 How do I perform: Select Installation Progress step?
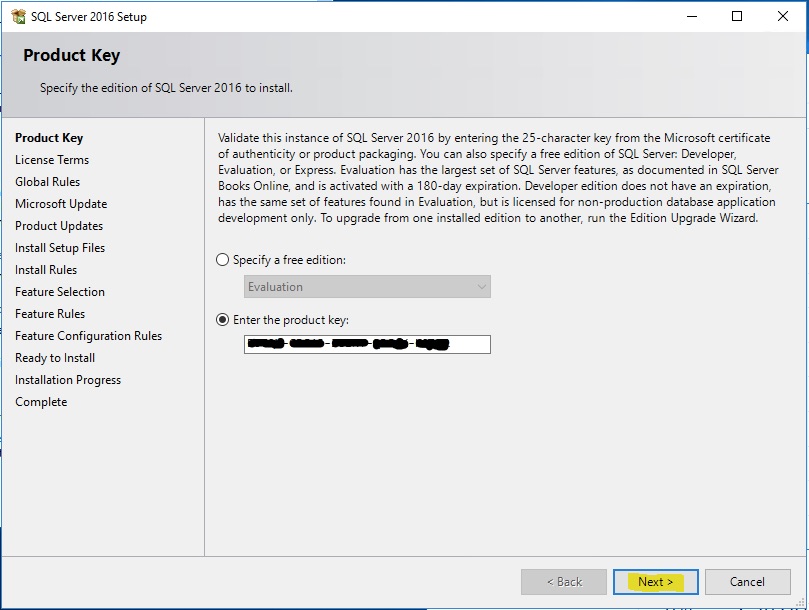68,380
